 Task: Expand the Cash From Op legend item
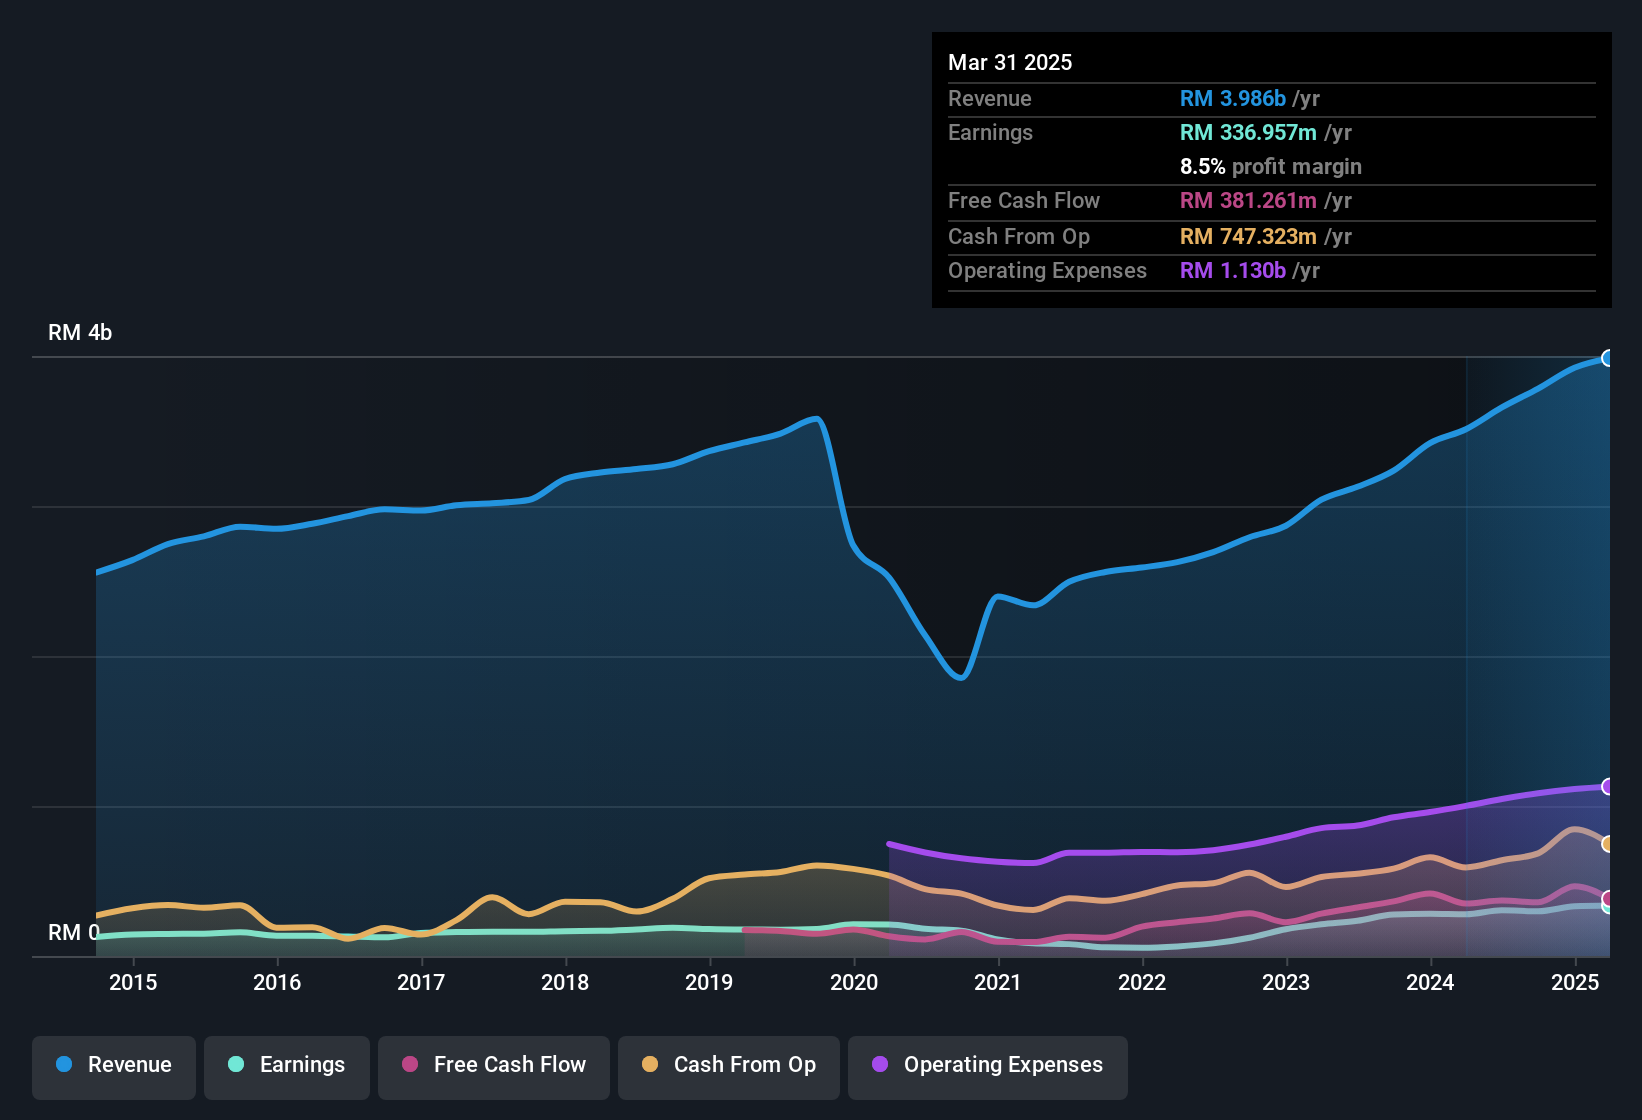coord(728,1065)
